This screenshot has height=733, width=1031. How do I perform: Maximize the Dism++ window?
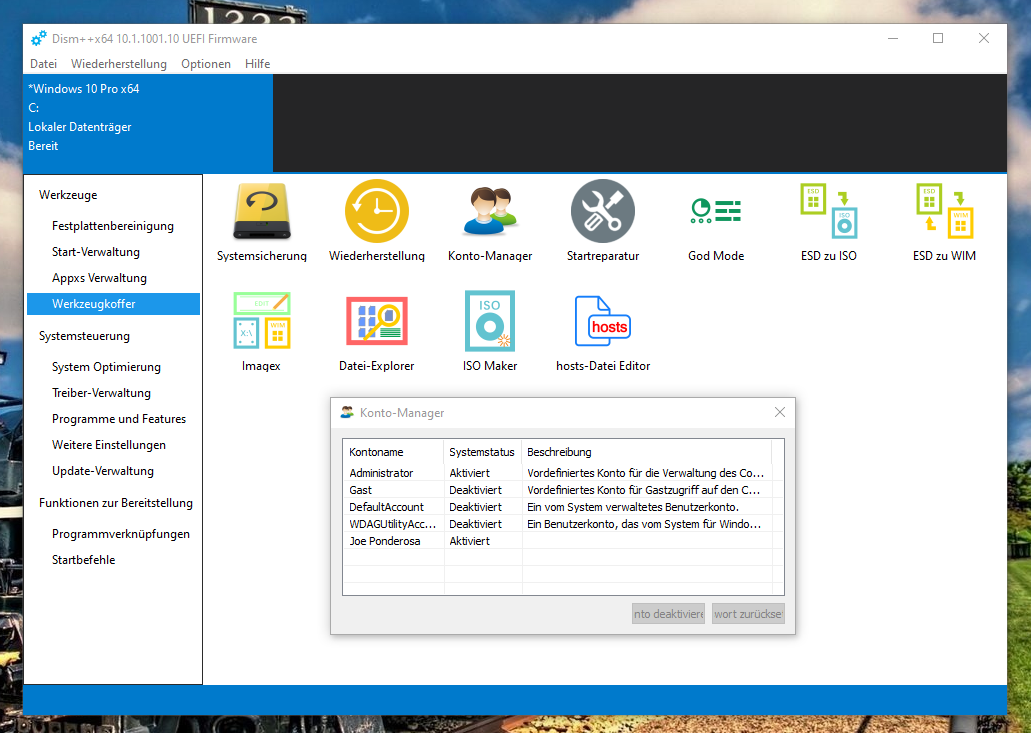coord(938,38)
